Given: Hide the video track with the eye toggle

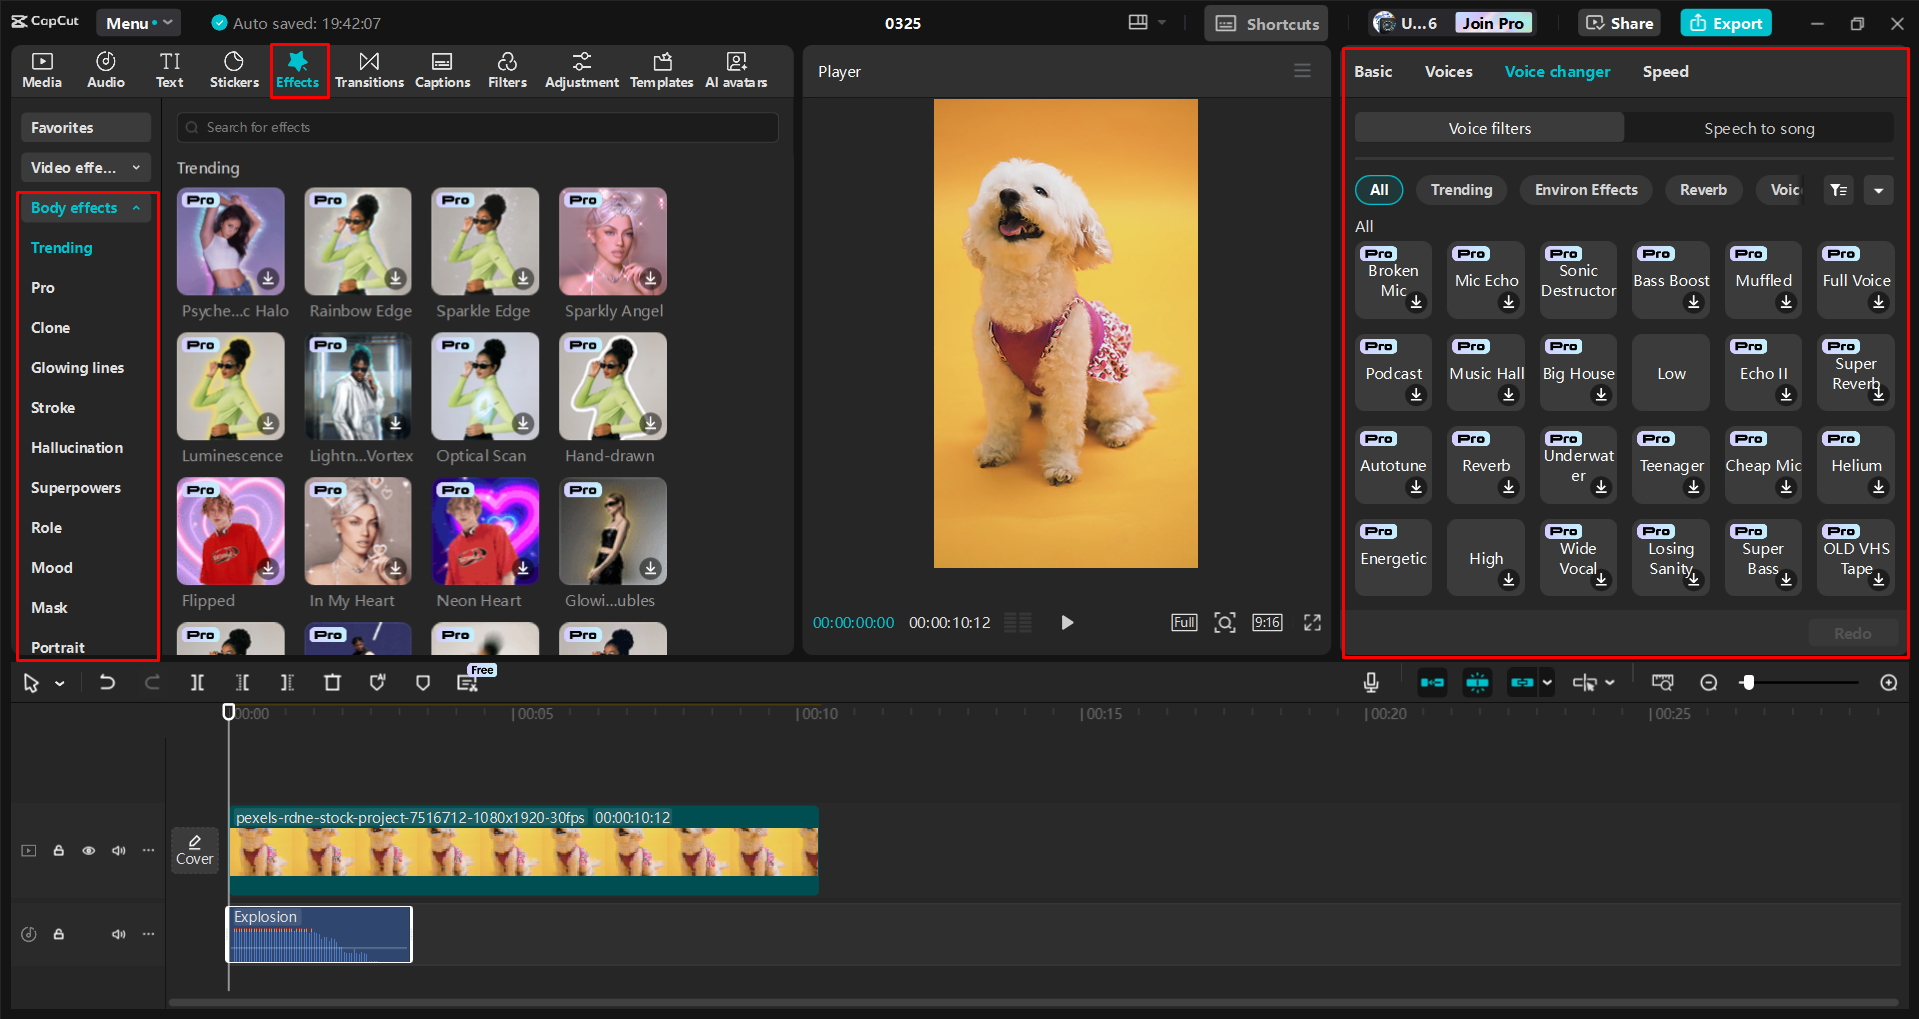Looking at the screenshot, I should tap(88, 849).
